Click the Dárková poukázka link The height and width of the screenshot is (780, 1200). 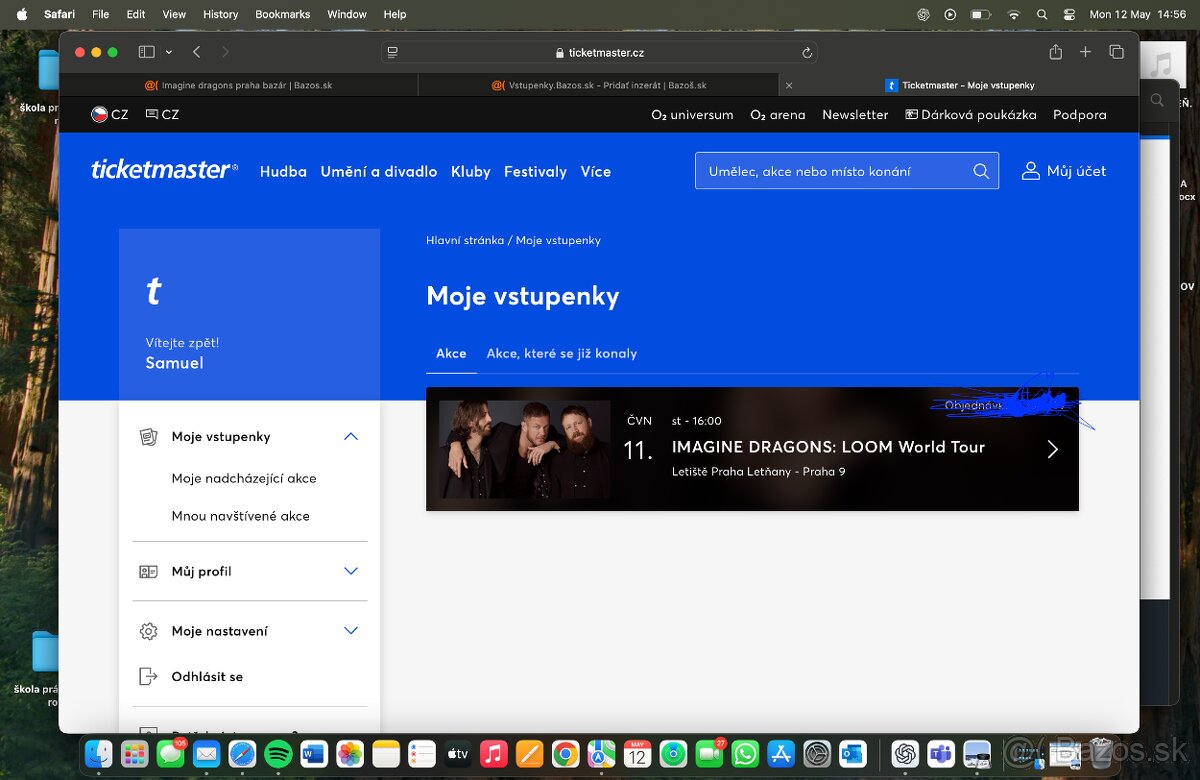[x=971, y=114]
